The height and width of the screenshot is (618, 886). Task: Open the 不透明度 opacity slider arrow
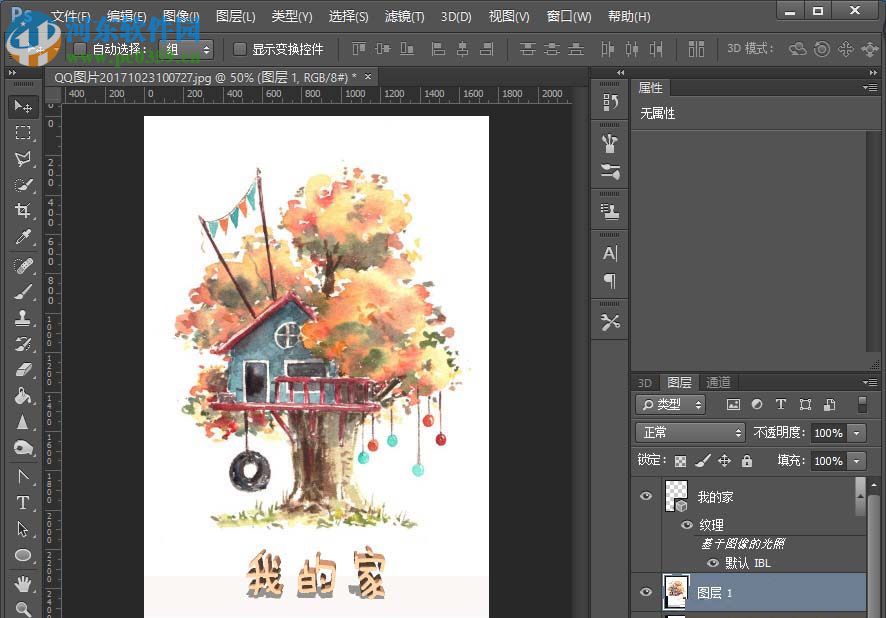[x=856, y=433]
